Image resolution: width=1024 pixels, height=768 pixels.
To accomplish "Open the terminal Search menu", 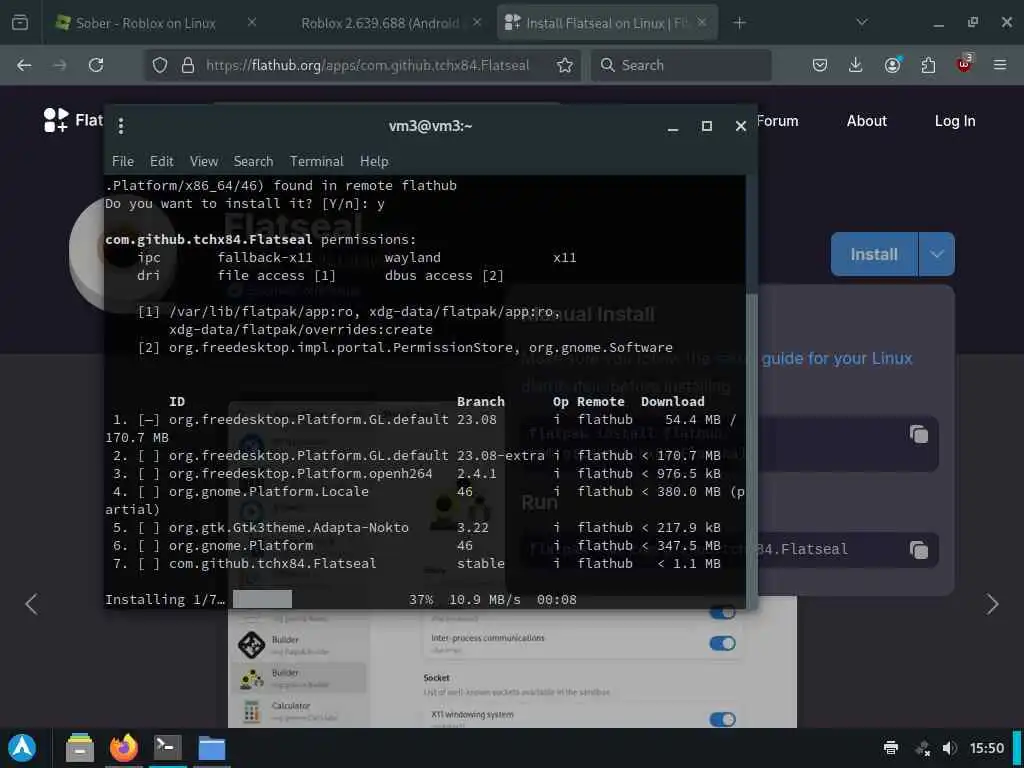I will tap(253, 161).
